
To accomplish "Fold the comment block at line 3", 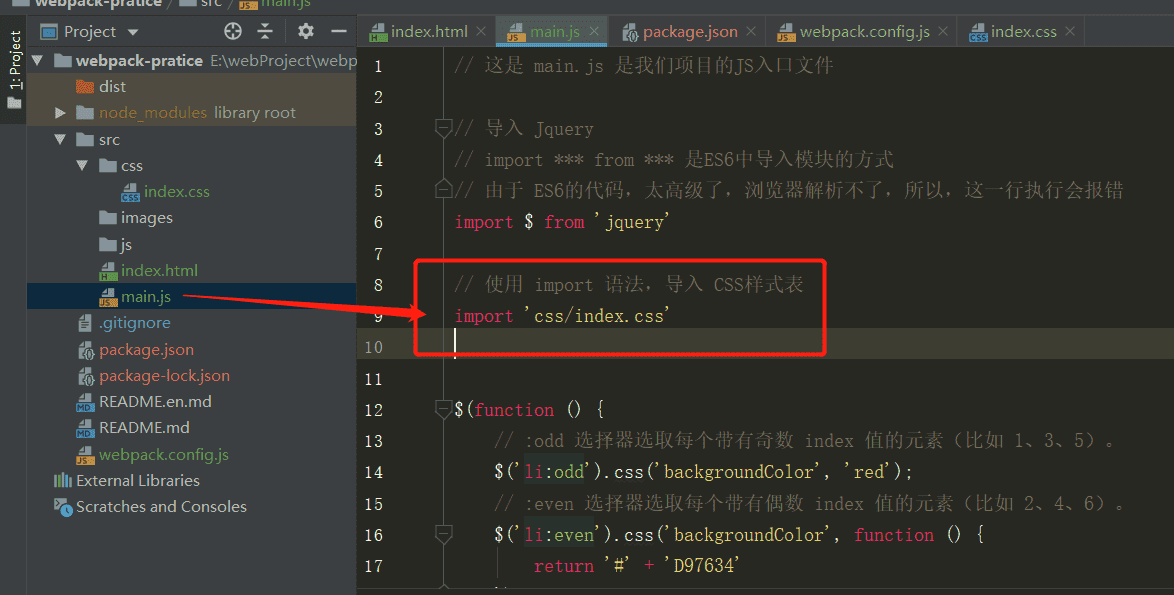I will coord(443,129).
